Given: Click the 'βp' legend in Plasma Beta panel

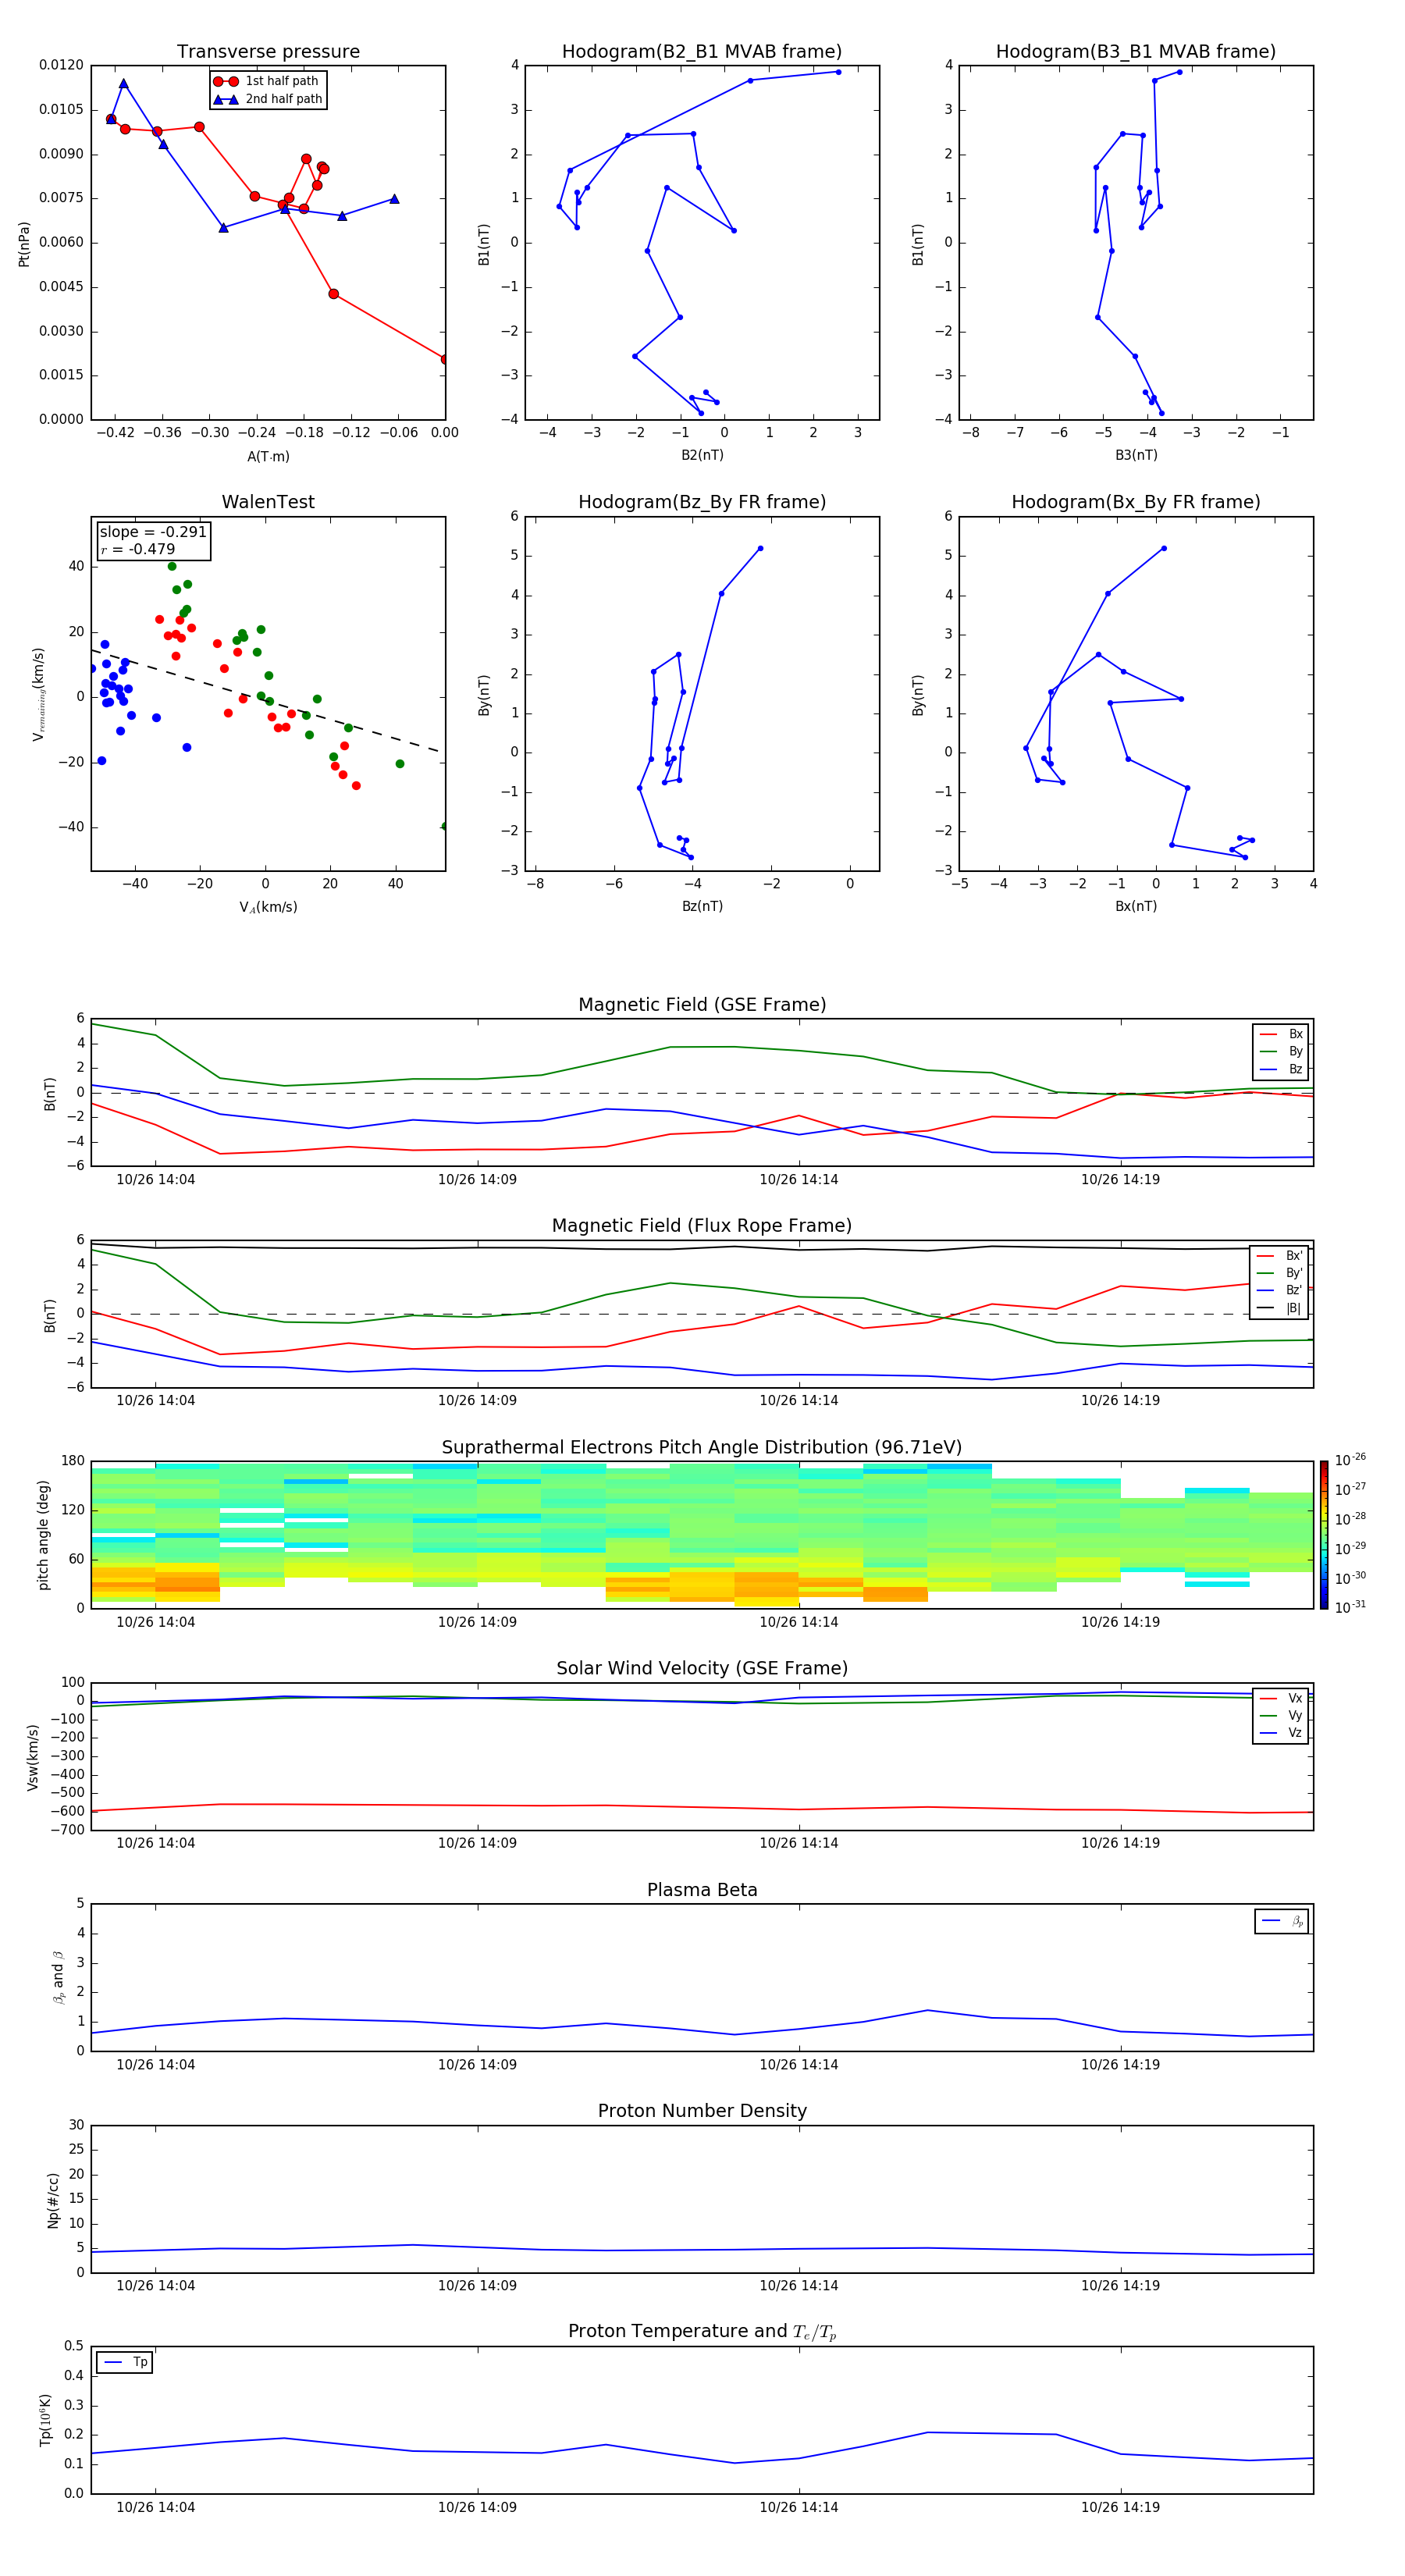Looking at the screenshot, I should tap(1282, 1921).
